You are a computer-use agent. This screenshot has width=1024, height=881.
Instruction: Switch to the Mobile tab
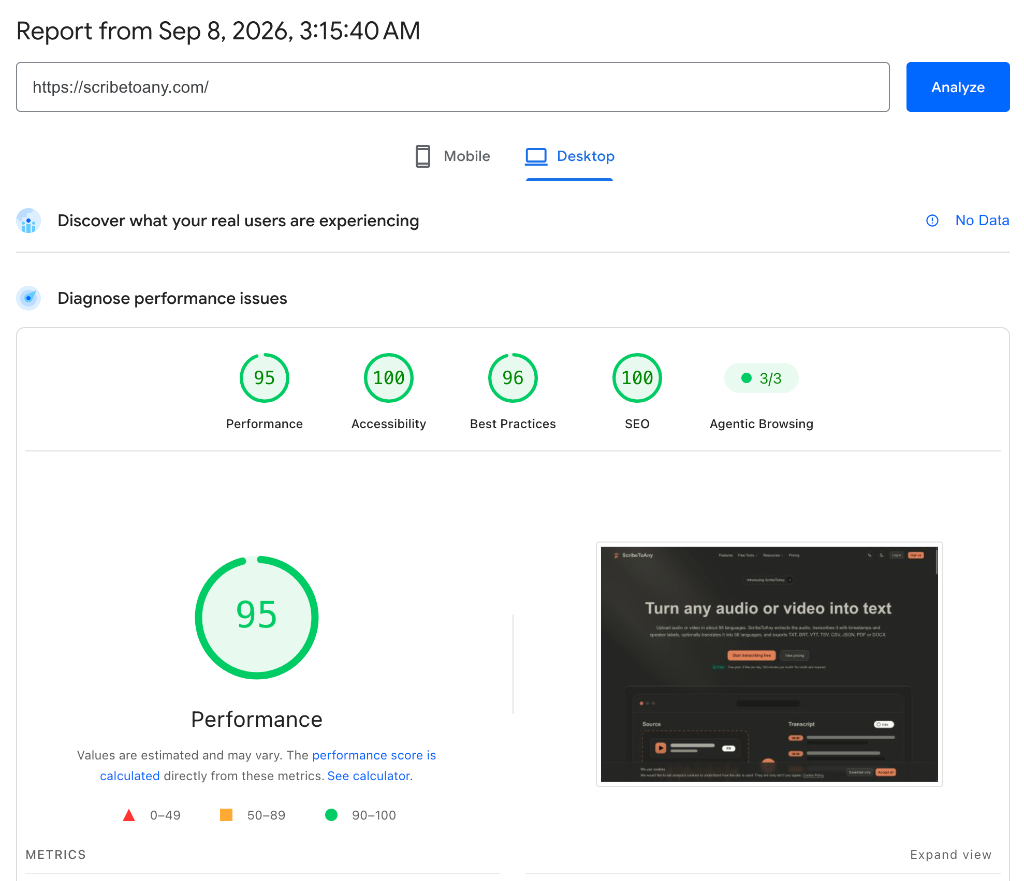[453, 156]
